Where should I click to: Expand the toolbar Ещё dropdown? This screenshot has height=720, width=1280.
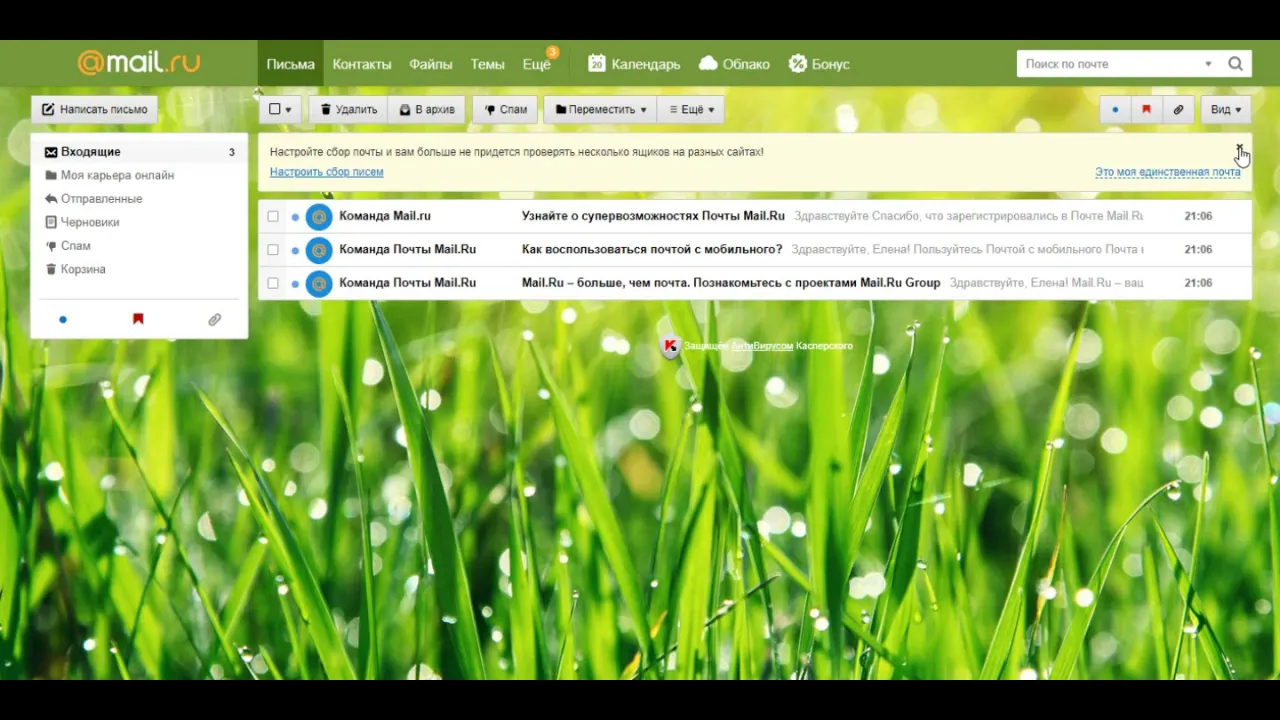click(691, 110)
